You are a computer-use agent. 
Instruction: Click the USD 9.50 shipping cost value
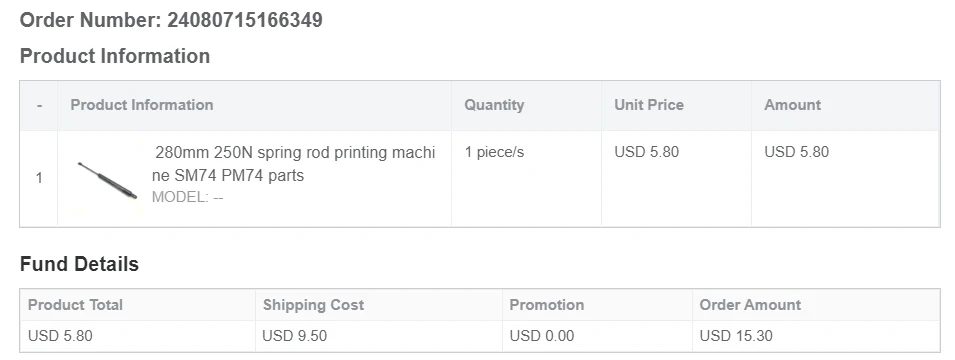coord(294,336)
